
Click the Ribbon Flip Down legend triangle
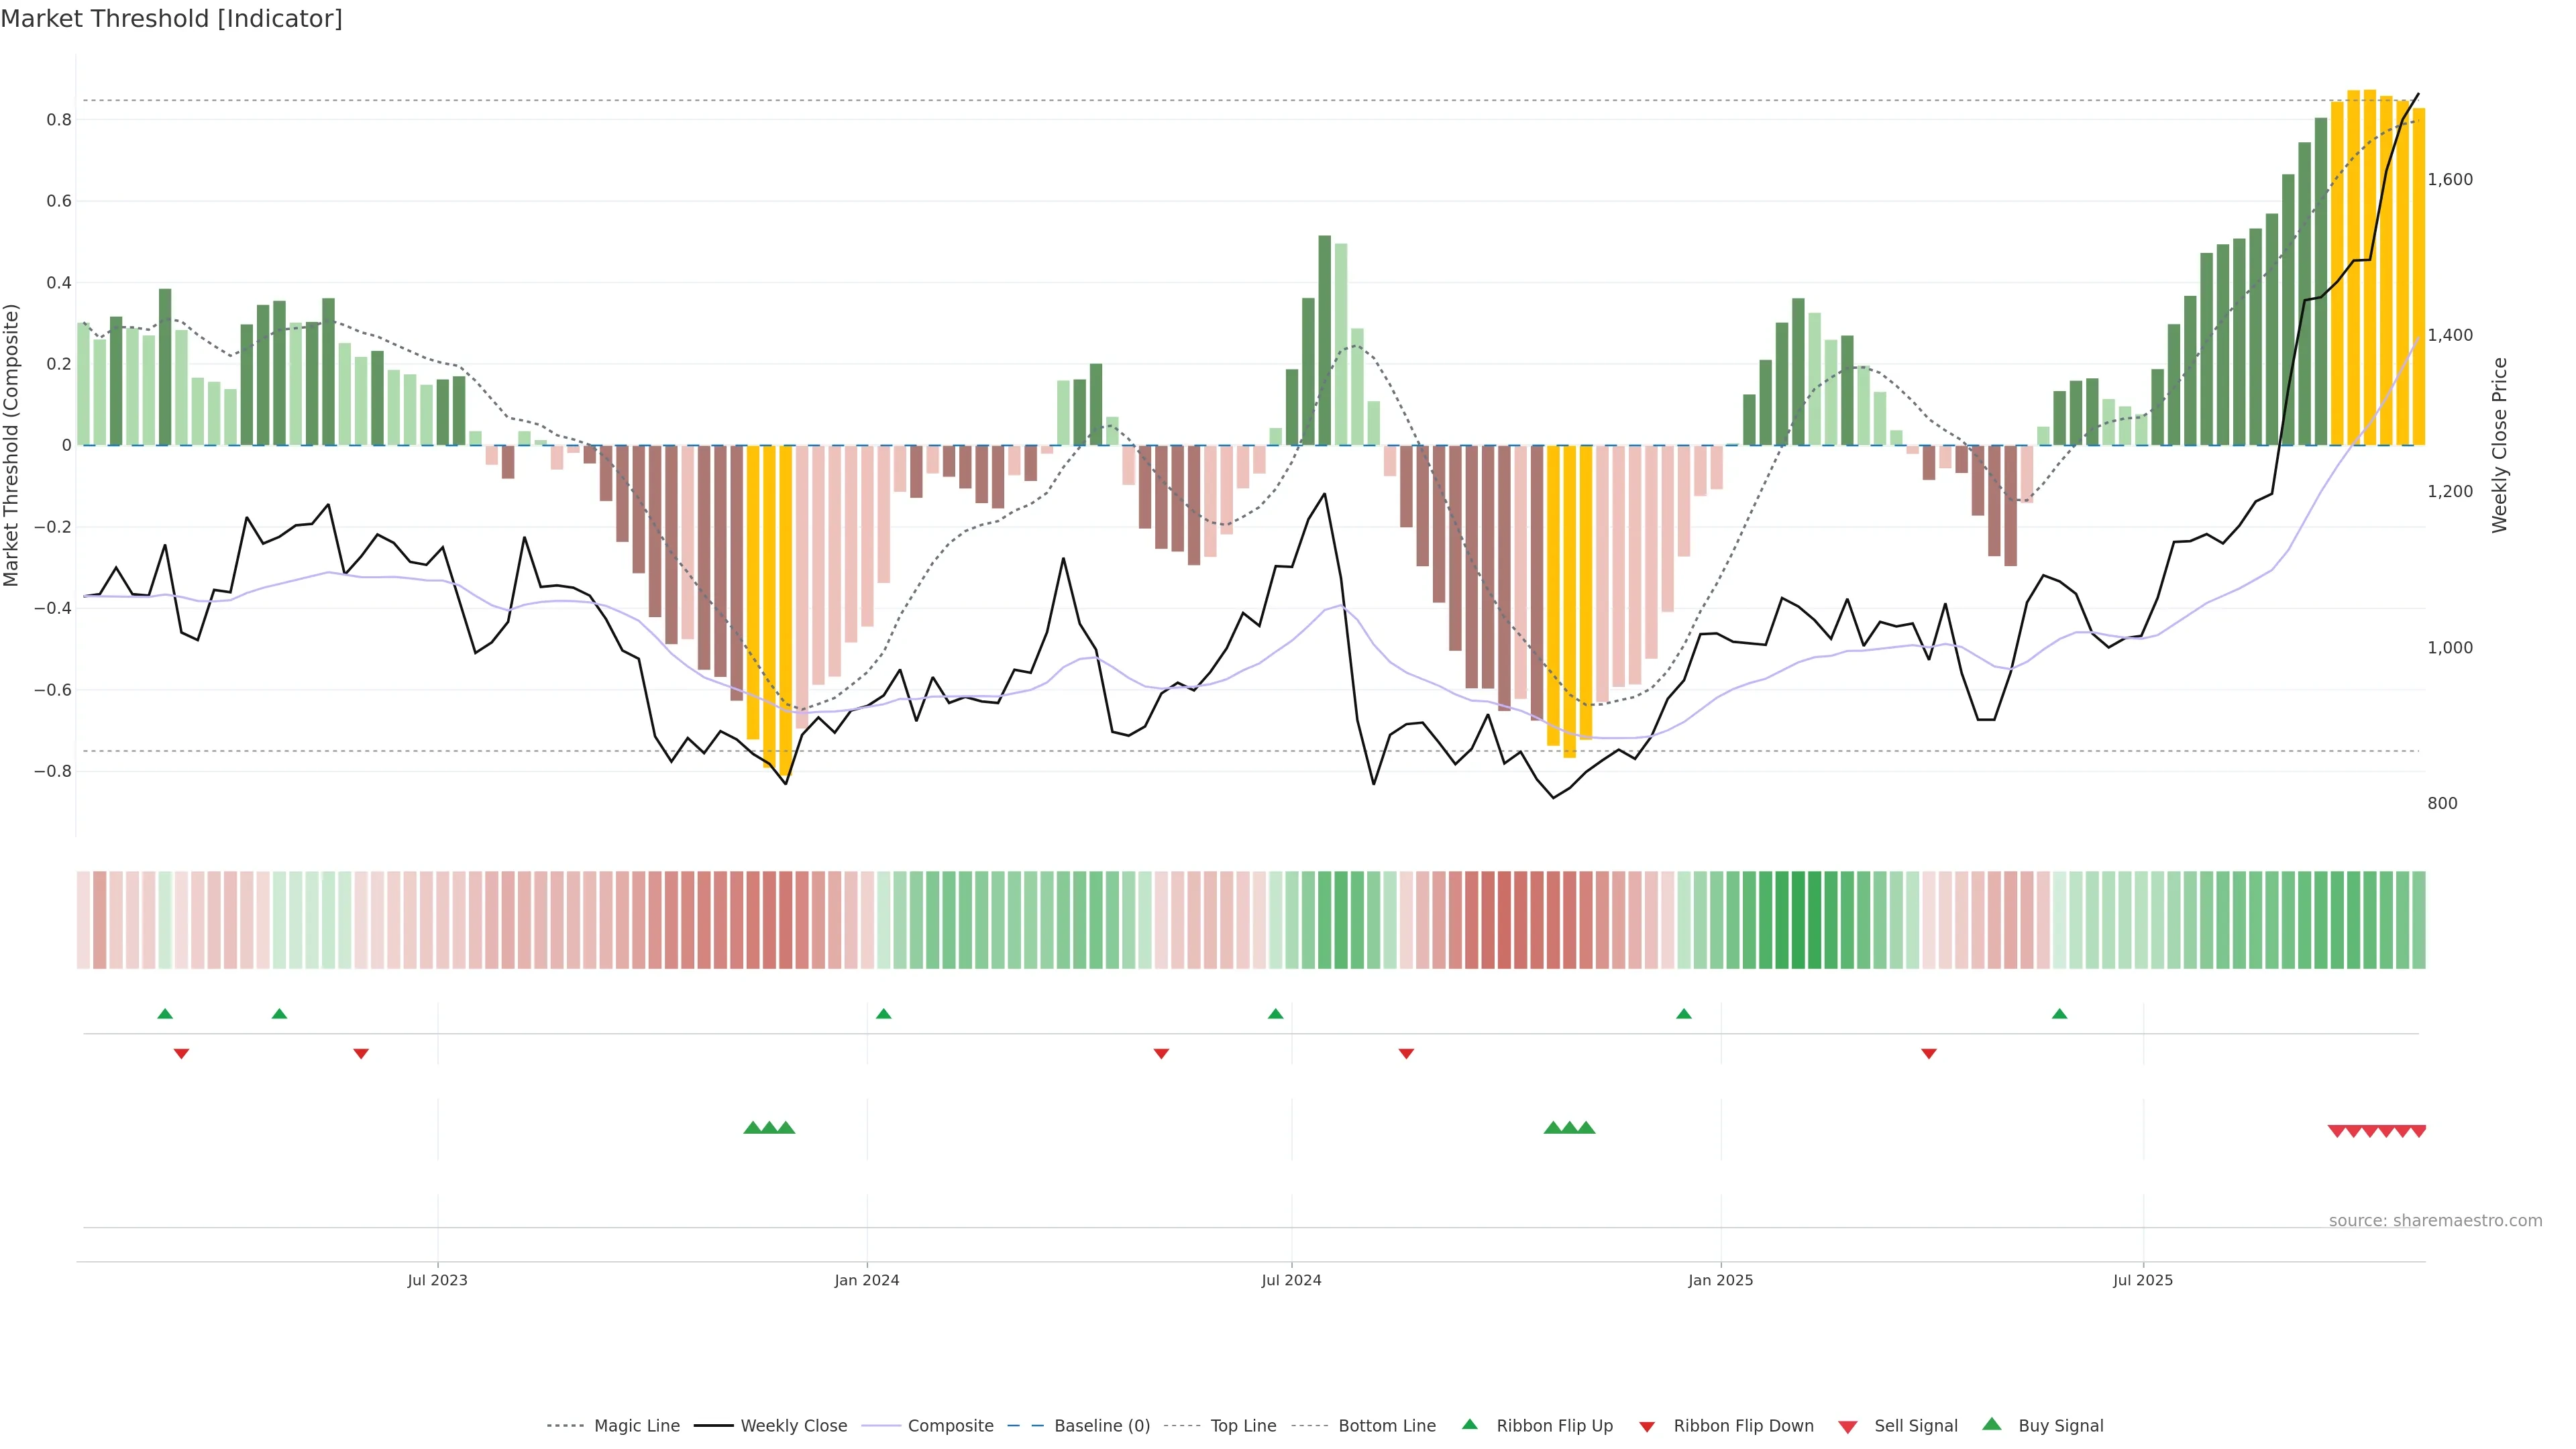tap(1646, 1427)
